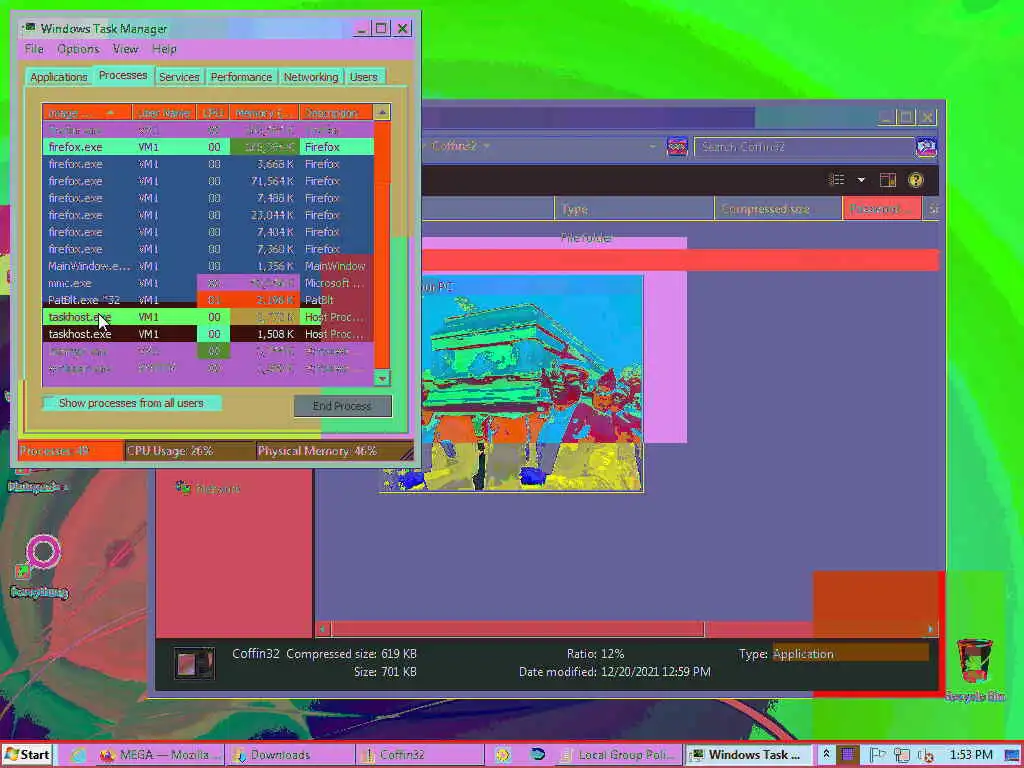Image resolution: width=1024 pixels, height=768 pixels.
Task: Open the Local Group Policy taskbar button
Action: (x=618, y=755)
